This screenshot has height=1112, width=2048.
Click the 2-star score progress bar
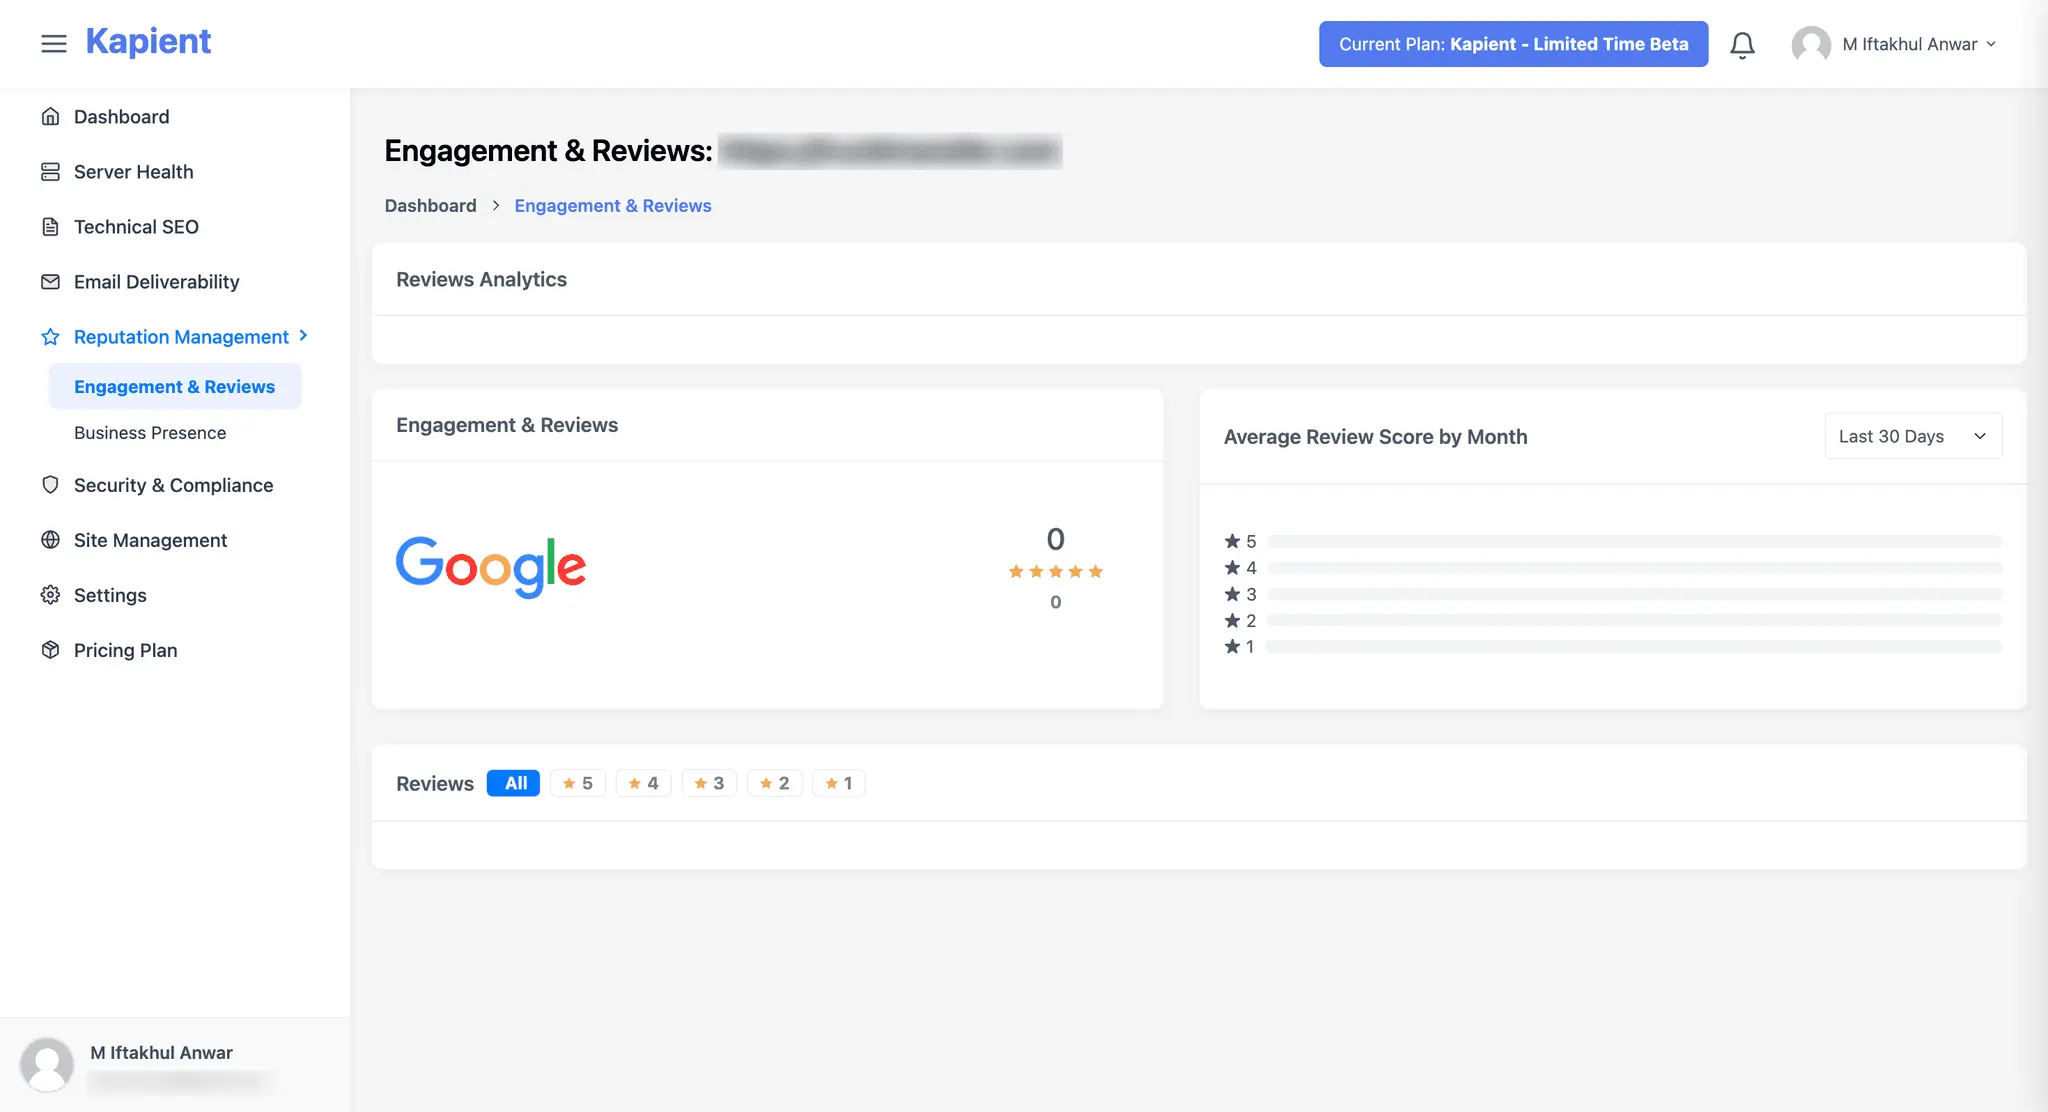[x=1634, y=620]
